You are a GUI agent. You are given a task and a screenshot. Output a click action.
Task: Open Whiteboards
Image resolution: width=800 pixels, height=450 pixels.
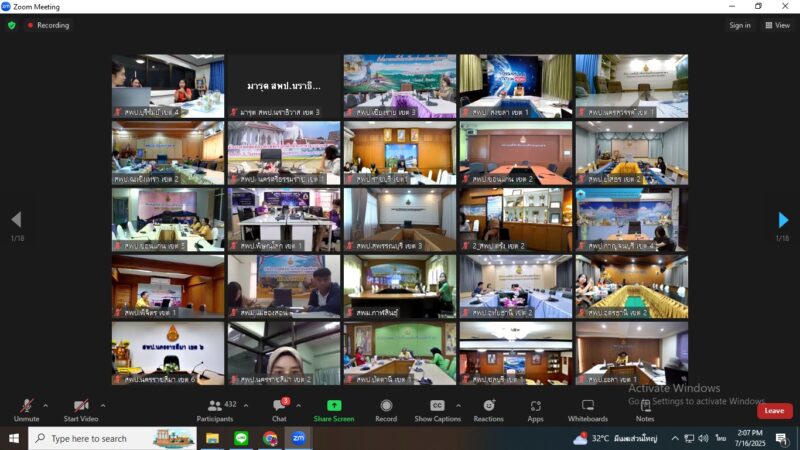point(588,406)
